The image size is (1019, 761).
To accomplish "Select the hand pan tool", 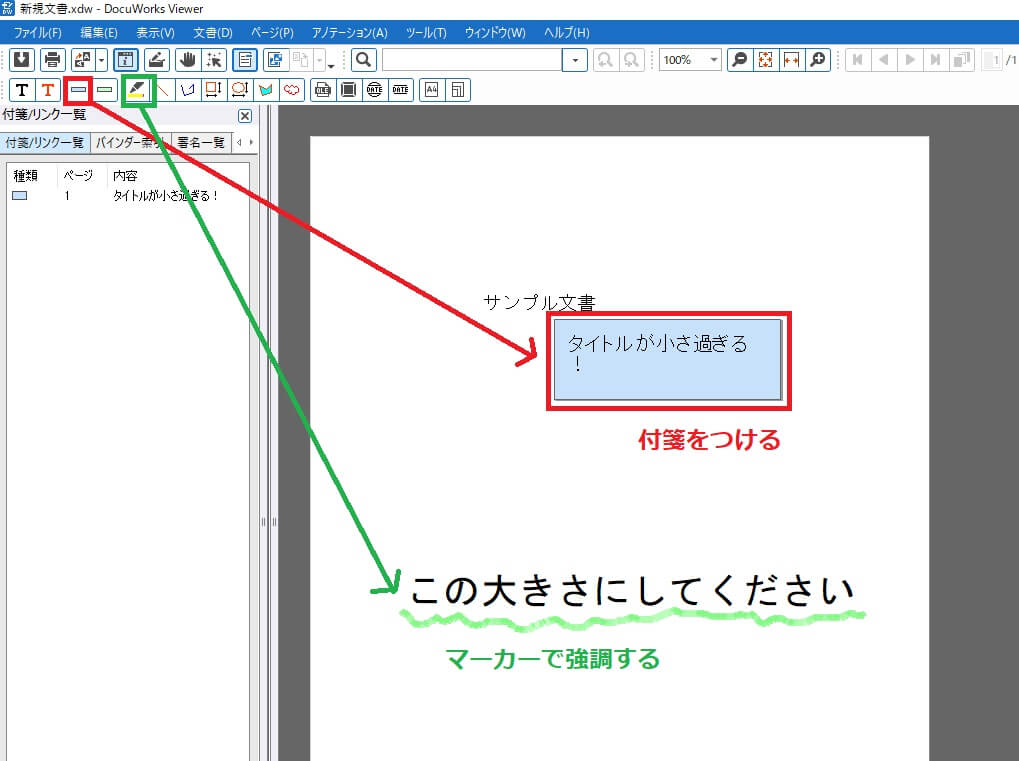I will (187, 60).
